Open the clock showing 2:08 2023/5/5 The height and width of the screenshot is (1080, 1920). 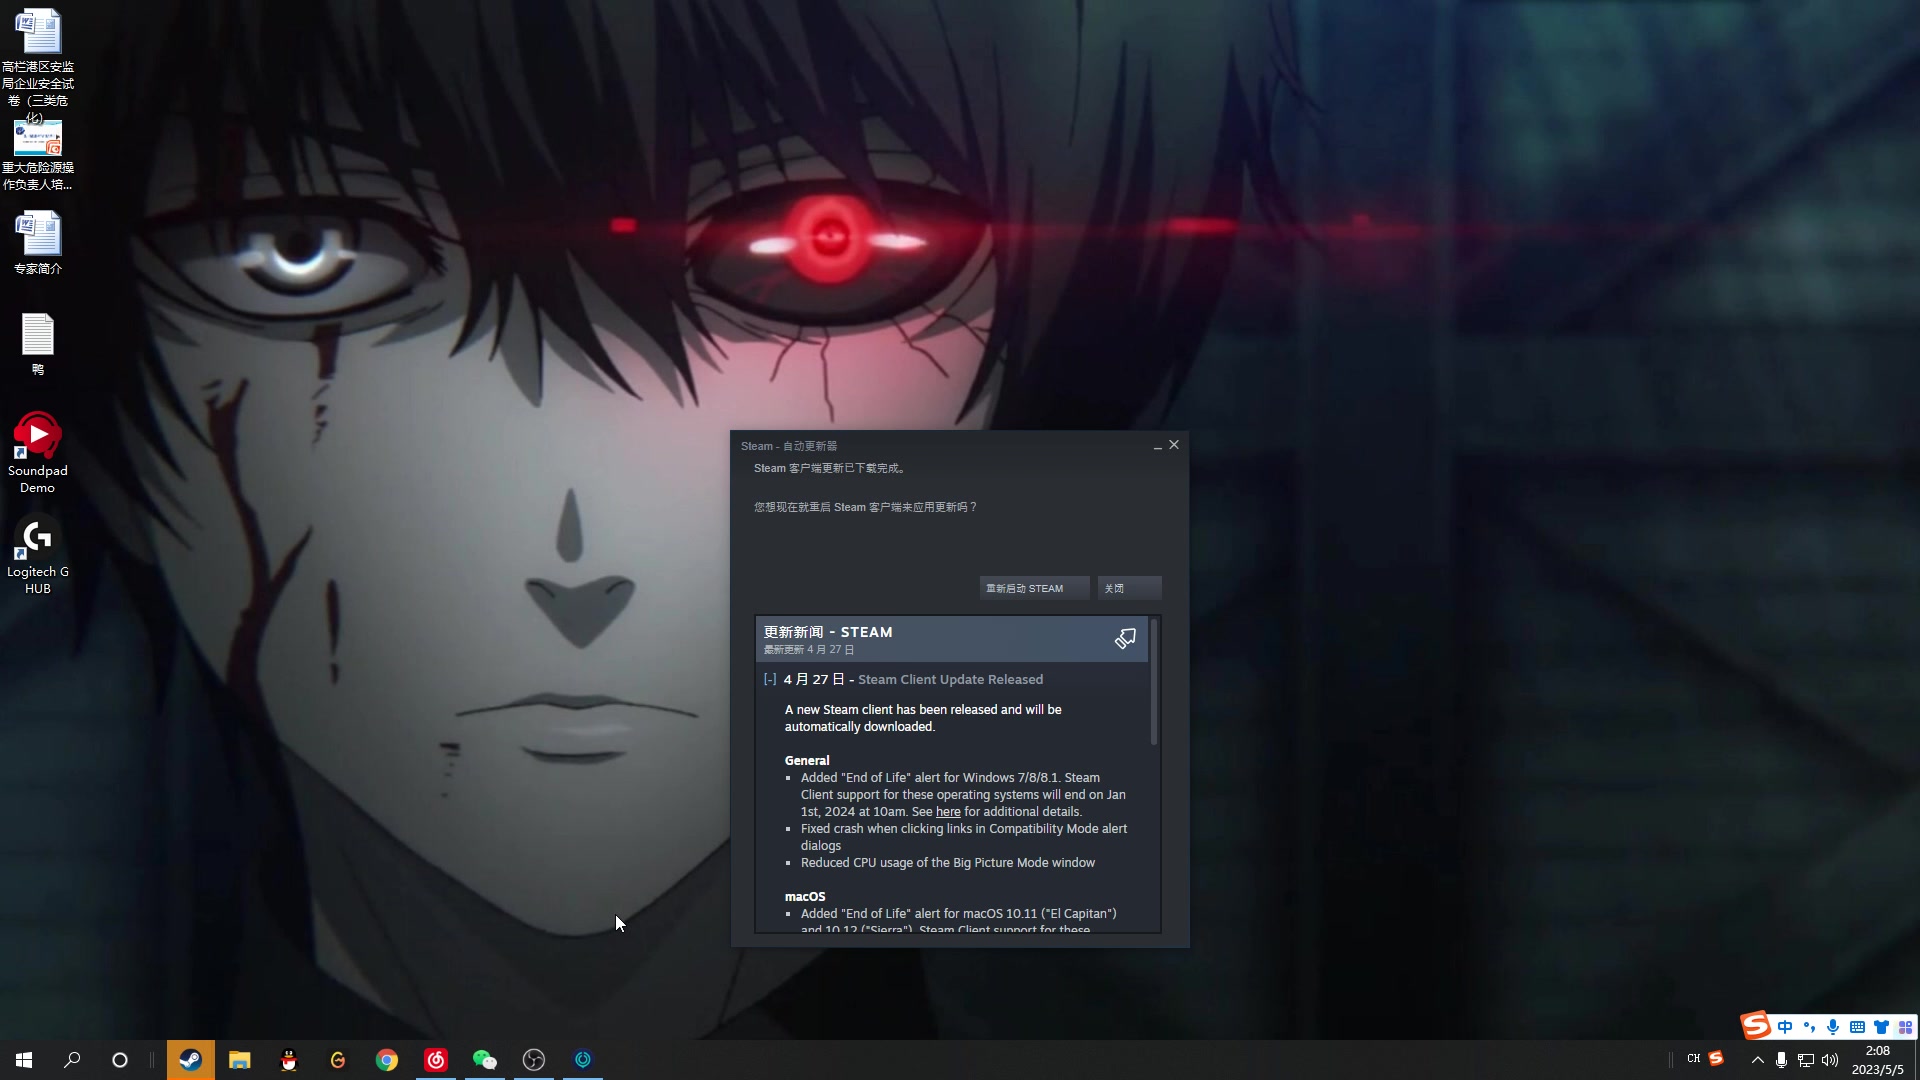coord(1877,1060)
